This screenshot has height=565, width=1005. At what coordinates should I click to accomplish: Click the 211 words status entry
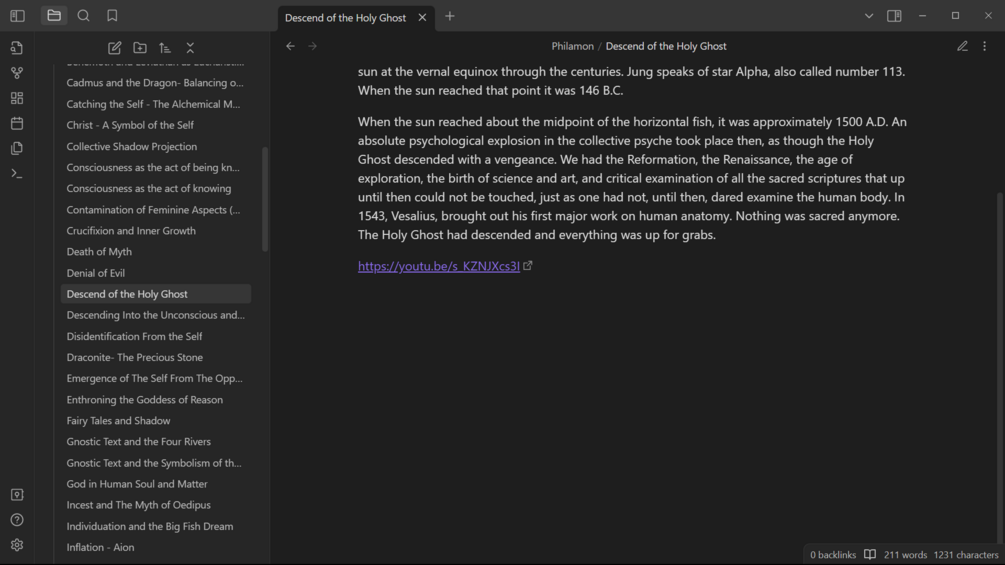click(x=905, y=555)
